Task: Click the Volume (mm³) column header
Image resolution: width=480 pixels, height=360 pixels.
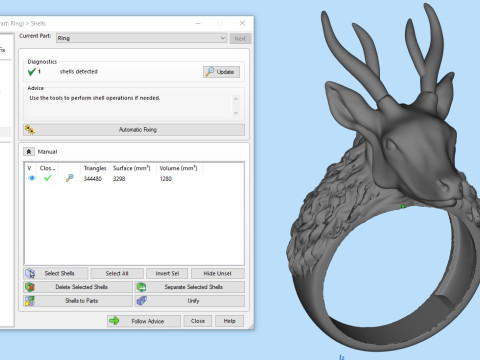Action: [179, 168]
